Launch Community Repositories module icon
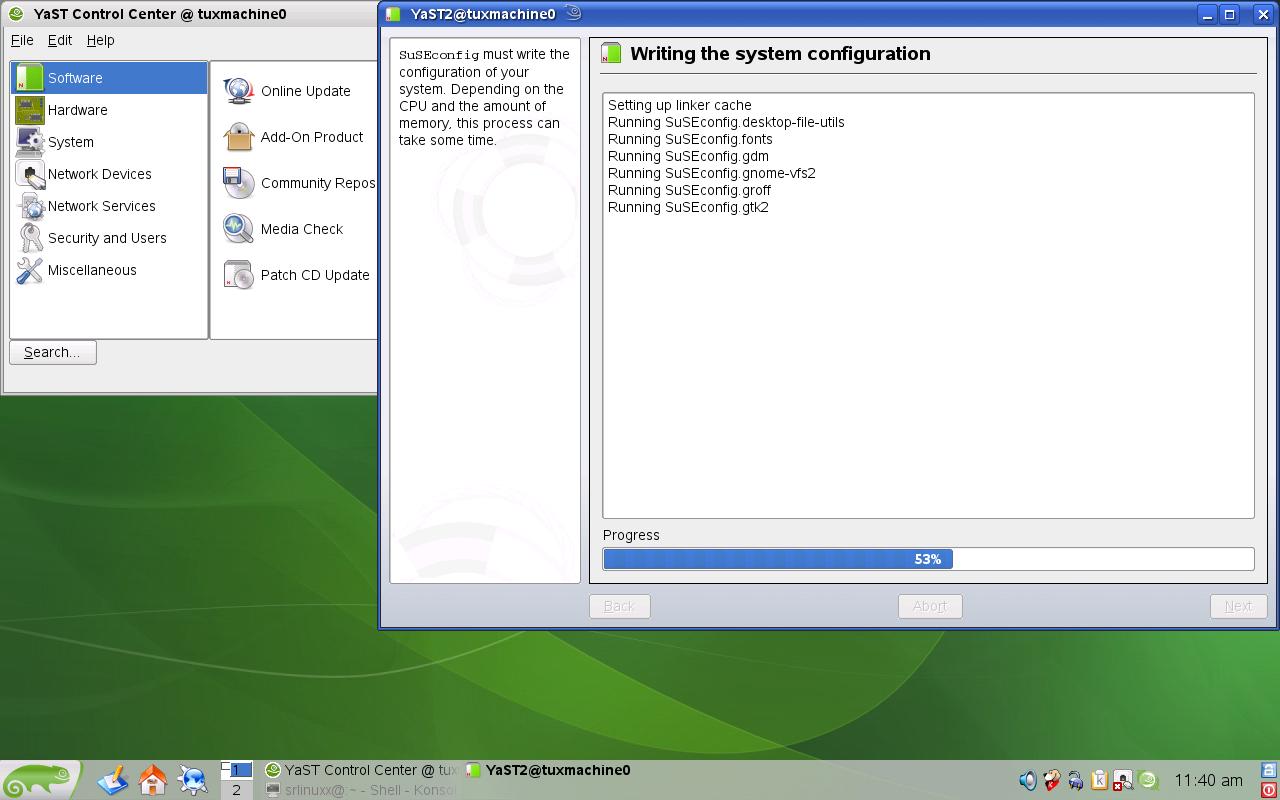Viewport: 1280px width, 800px height. point(239,183)
